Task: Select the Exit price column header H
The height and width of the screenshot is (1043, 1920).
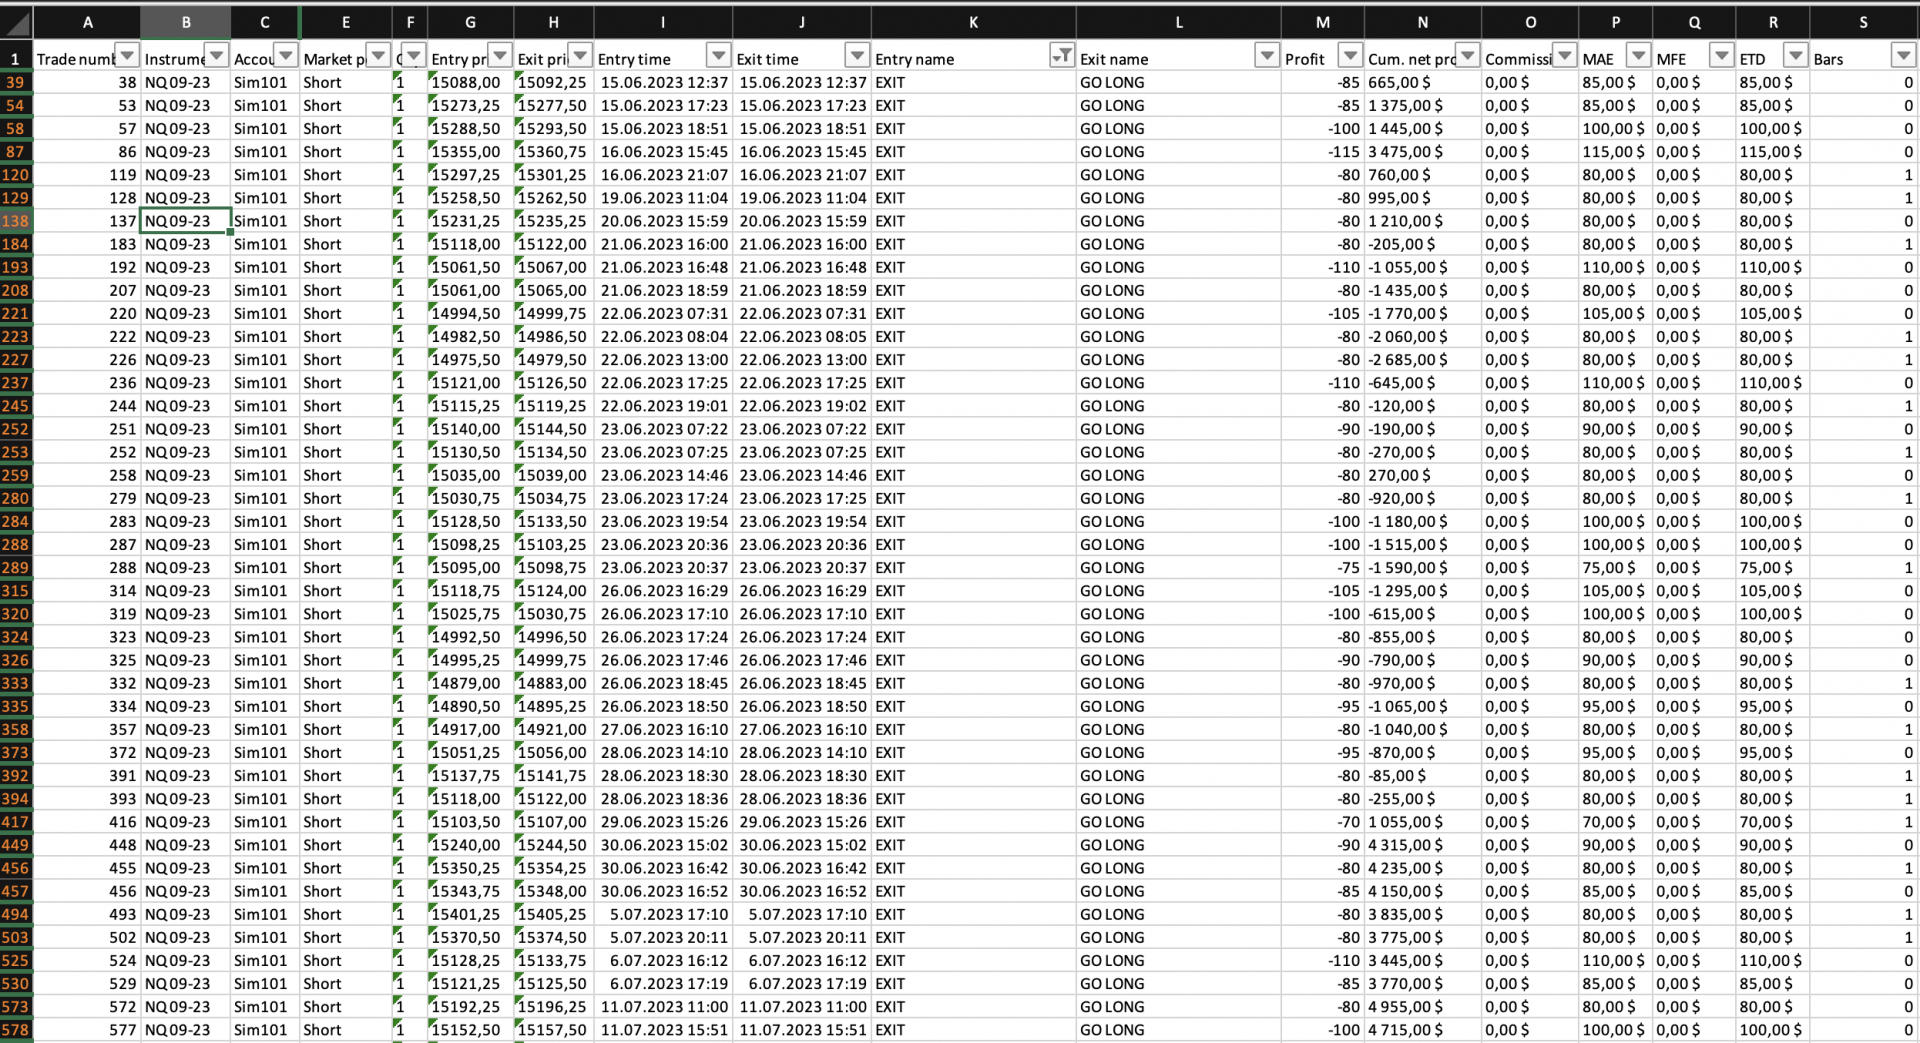Action: tap(553, 21)
